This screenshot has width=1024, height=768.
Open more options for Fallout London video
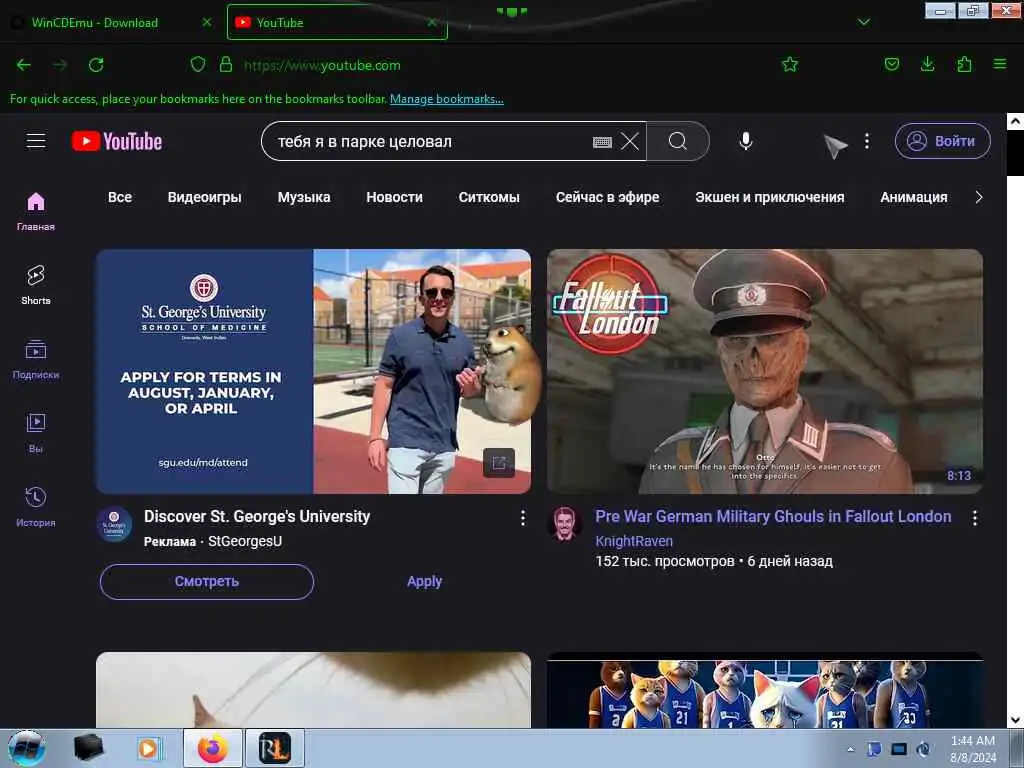974,518
